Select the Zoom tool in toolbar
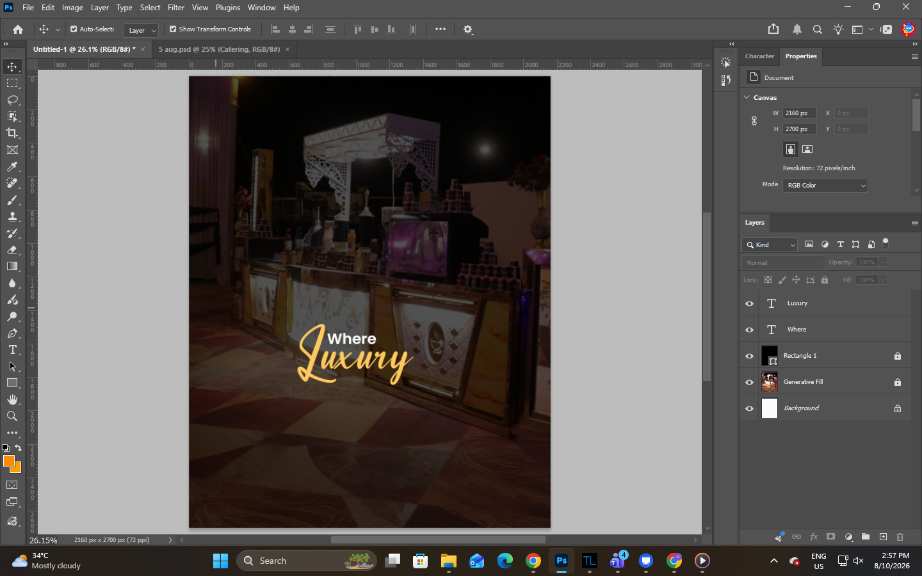Image resolution: width=922 pixels, height=576 pixels. tap(12, 416)
